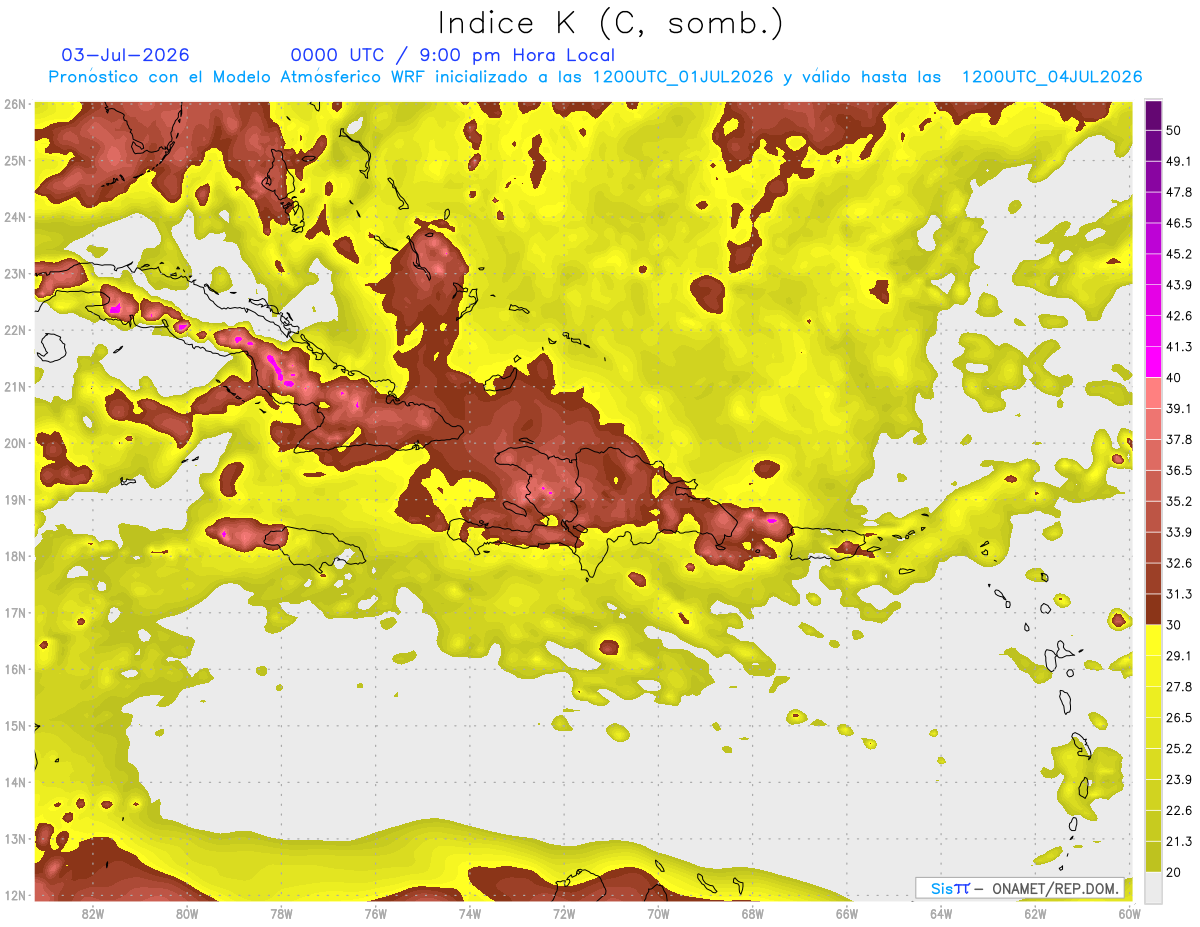Click the 20N latitude label
The image size is (1200, 927).
[15, 443]
